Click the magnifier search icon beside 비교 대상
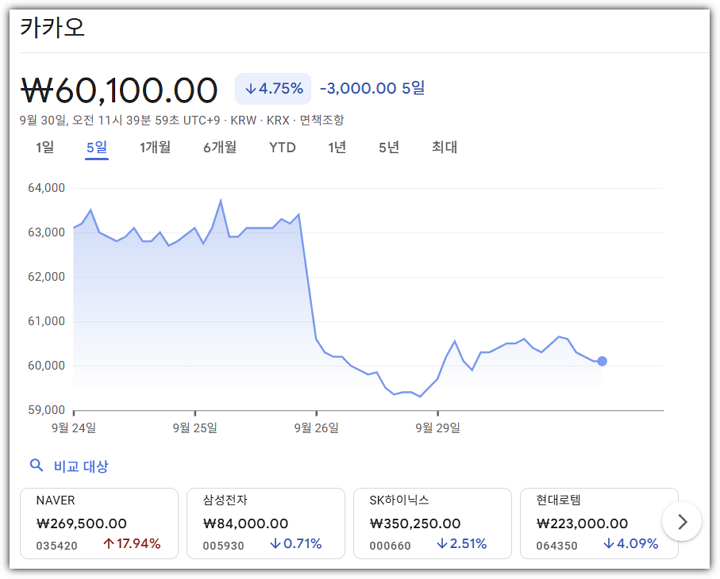This screenshot has width=720, height=579. [36, 466]
